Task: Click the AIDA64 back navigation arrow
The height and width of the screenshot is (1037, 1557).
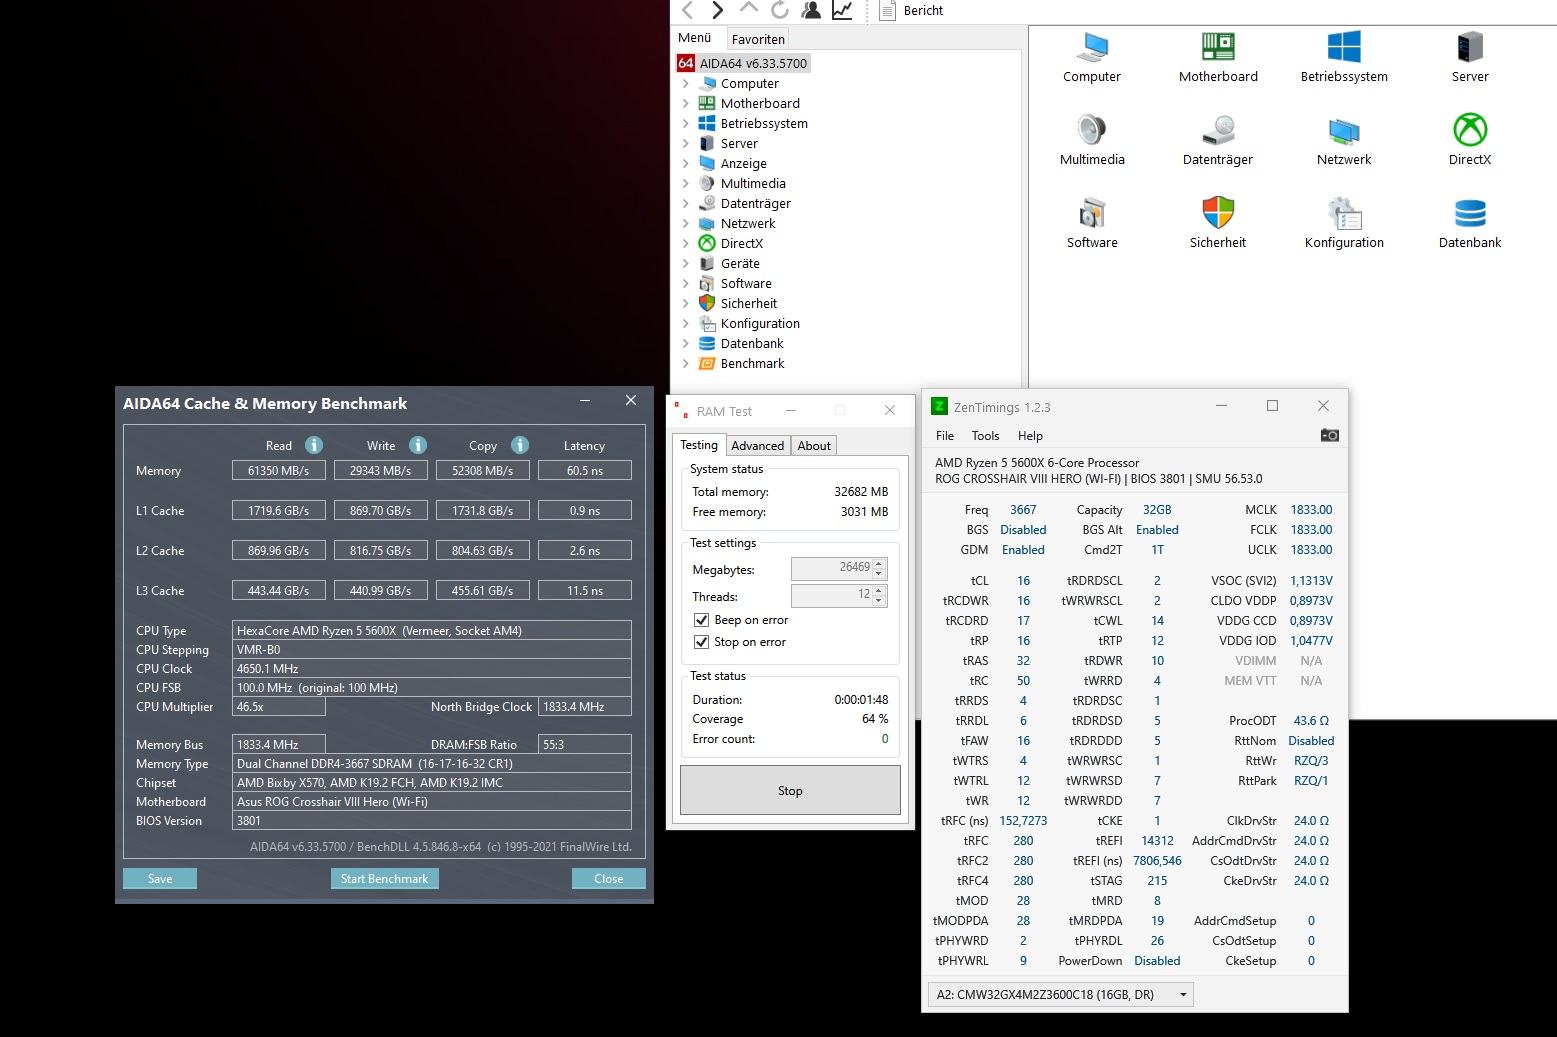Action: (x=687, y=10)
